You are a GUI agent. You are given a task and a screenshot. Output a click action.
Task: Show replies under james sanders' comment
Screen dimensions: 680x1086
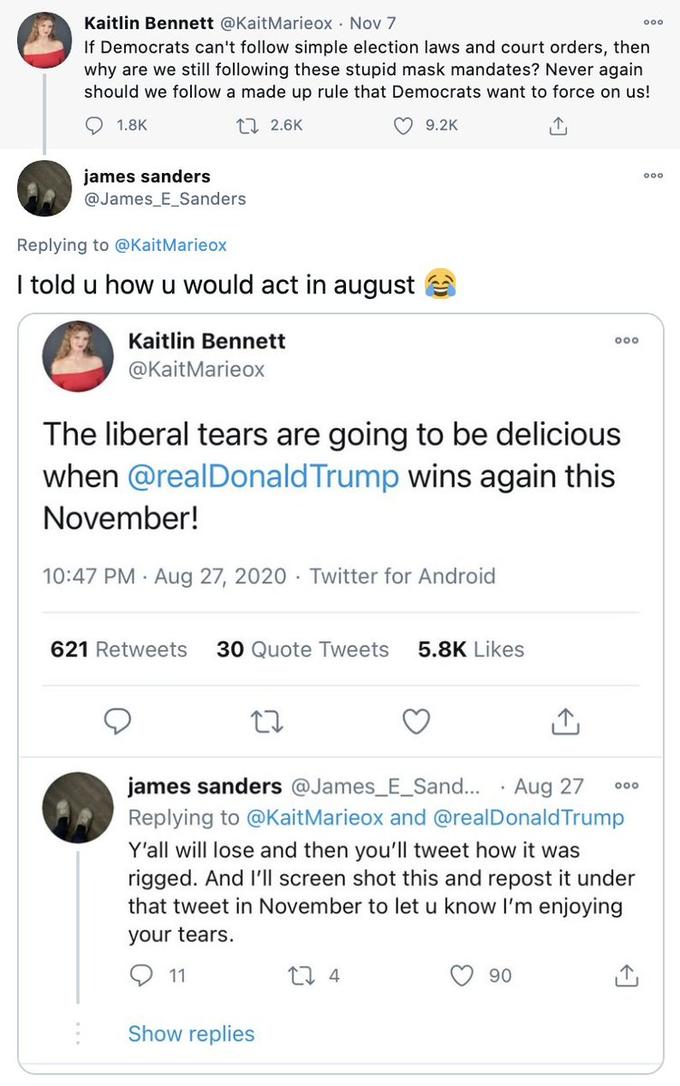coord(191,1033)
